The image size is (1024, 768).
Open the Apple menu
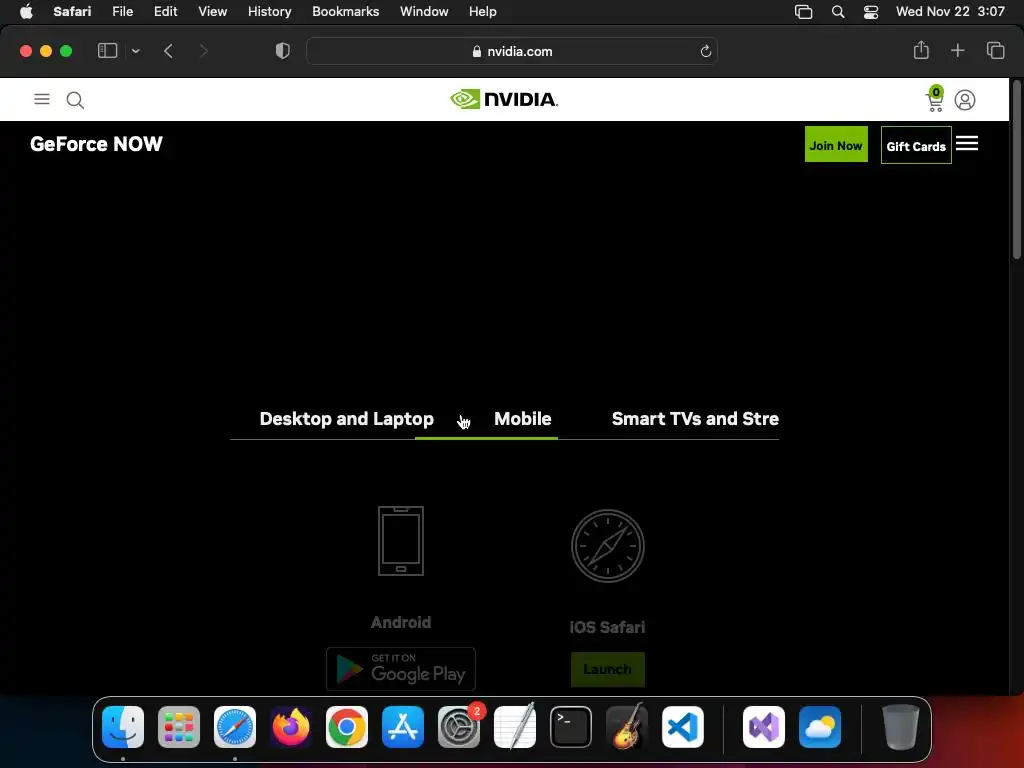click(26, 12)
